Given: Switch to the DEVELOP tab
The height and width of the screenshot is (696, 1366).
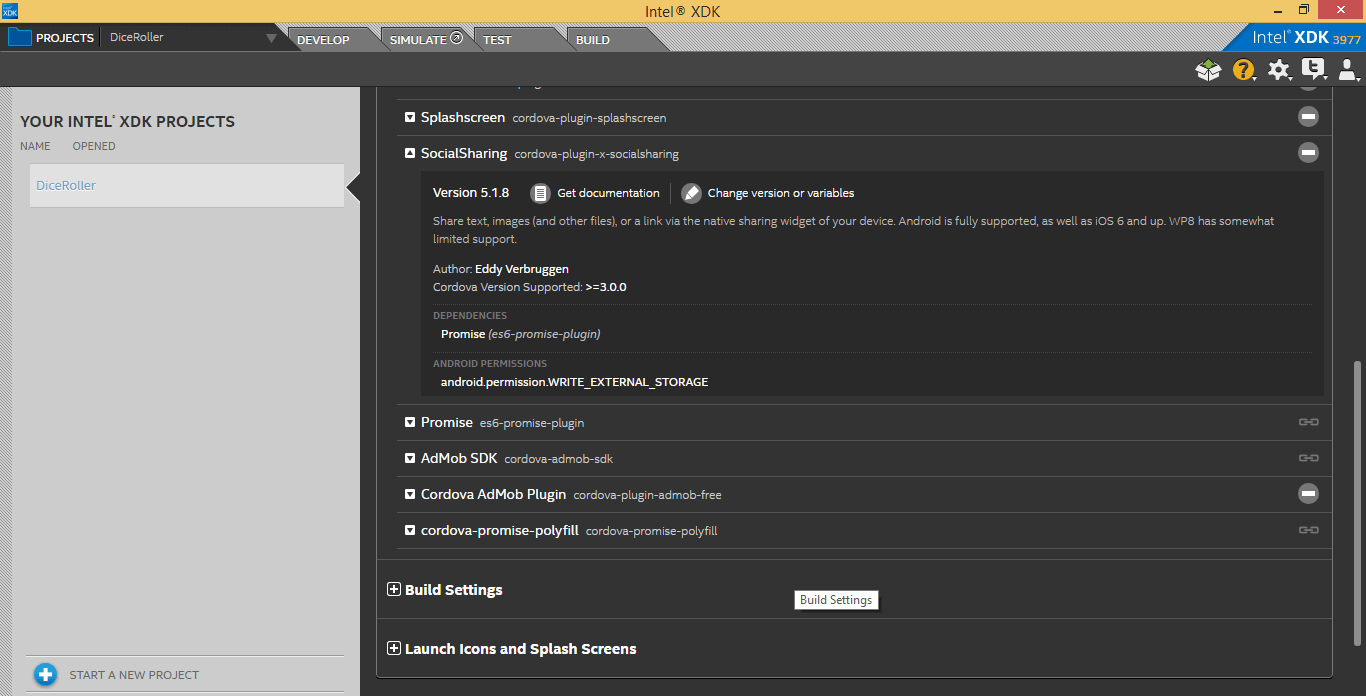Looking at the screenshot, I should 324,40.
